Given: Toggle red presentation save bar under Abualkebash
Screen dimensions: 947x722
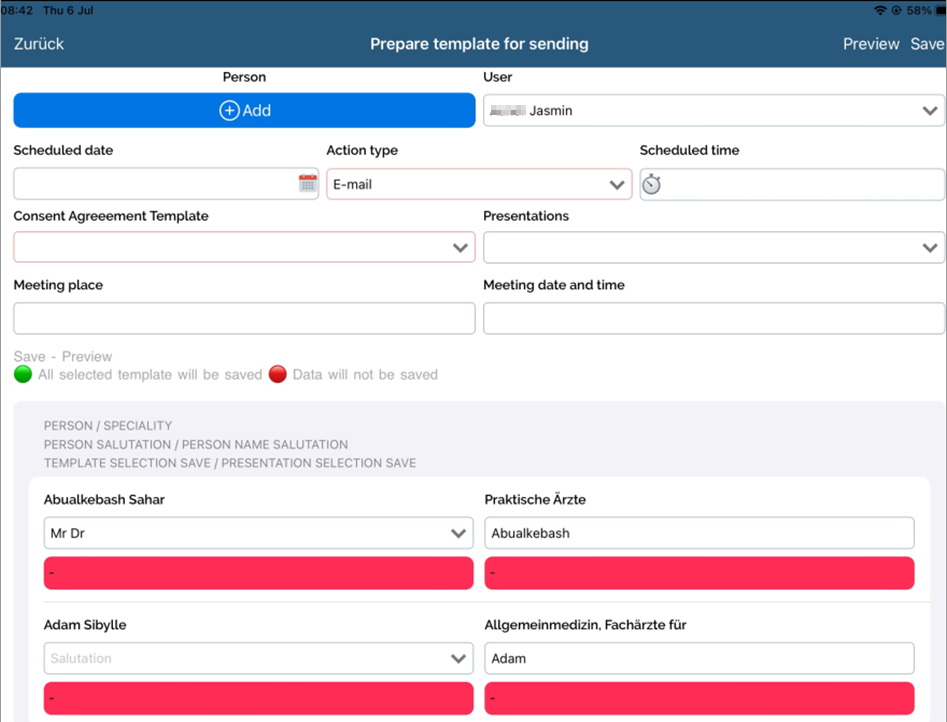Looking at the screenshot, I should coord(699,573).
